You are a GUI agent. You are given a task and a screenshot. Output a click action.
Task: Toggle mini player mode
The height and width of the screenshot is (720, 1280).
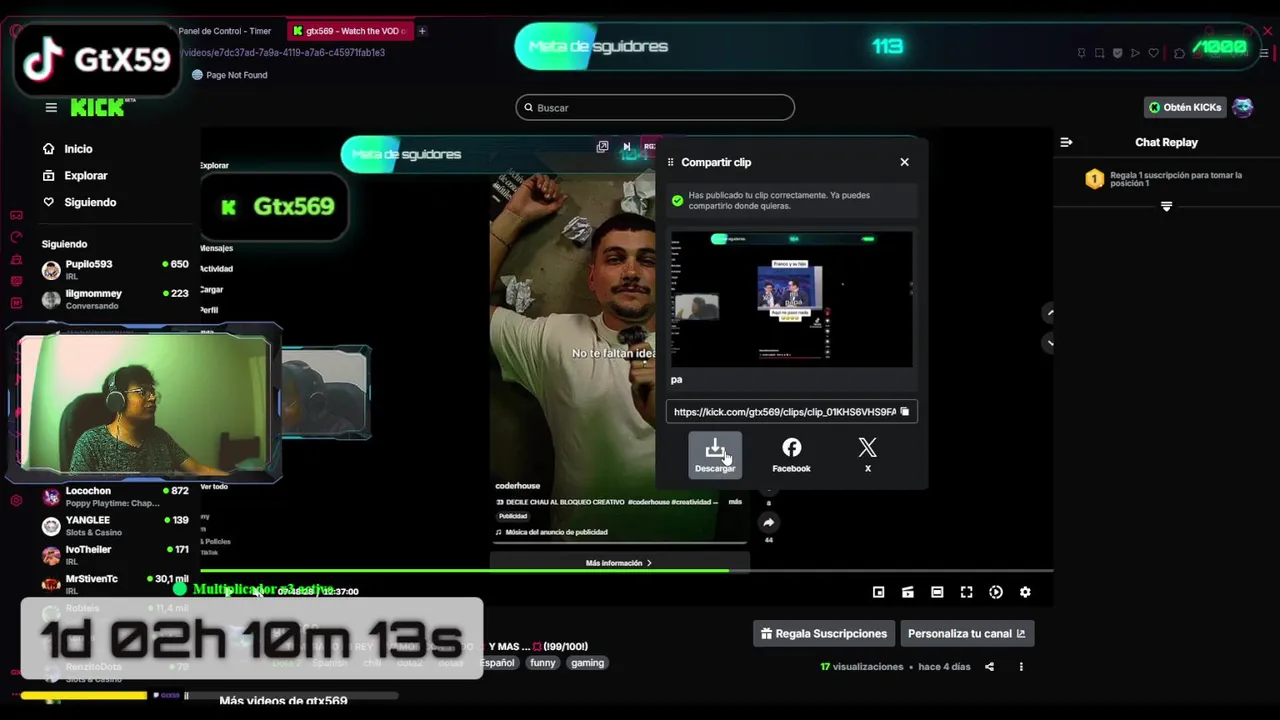878,592
